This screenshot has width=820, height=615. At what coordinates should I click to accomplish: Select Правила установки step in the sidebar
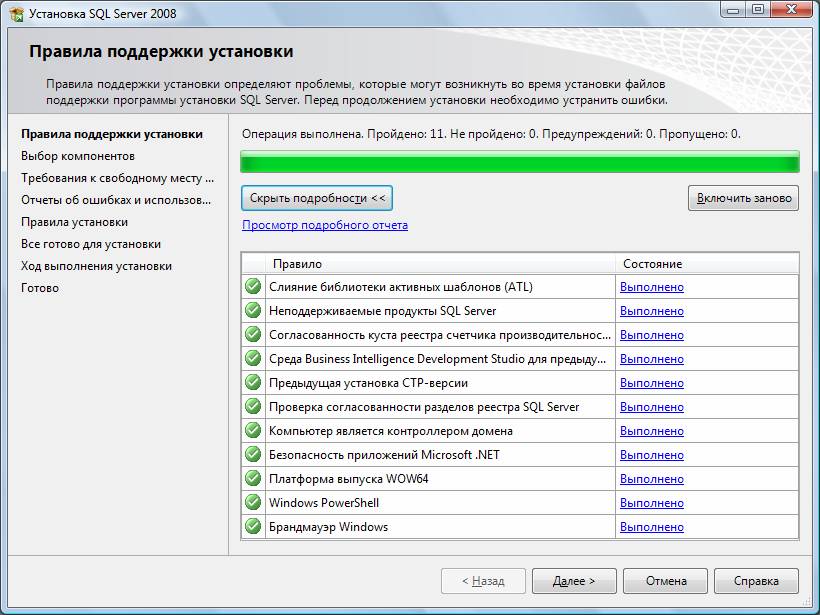click(x=75, y=222)
